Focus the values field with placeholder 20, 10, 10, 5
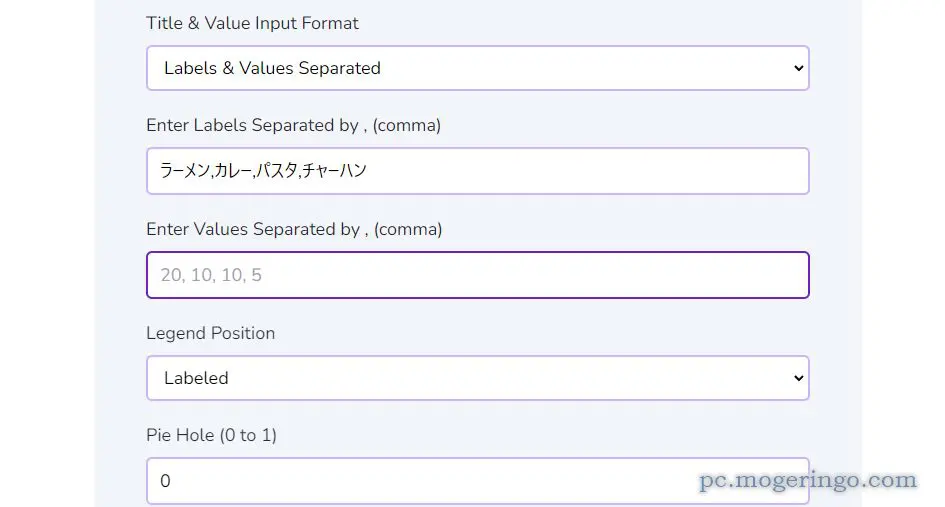The width and height of the screenshot is (945, 507). (x=477, y=275)
